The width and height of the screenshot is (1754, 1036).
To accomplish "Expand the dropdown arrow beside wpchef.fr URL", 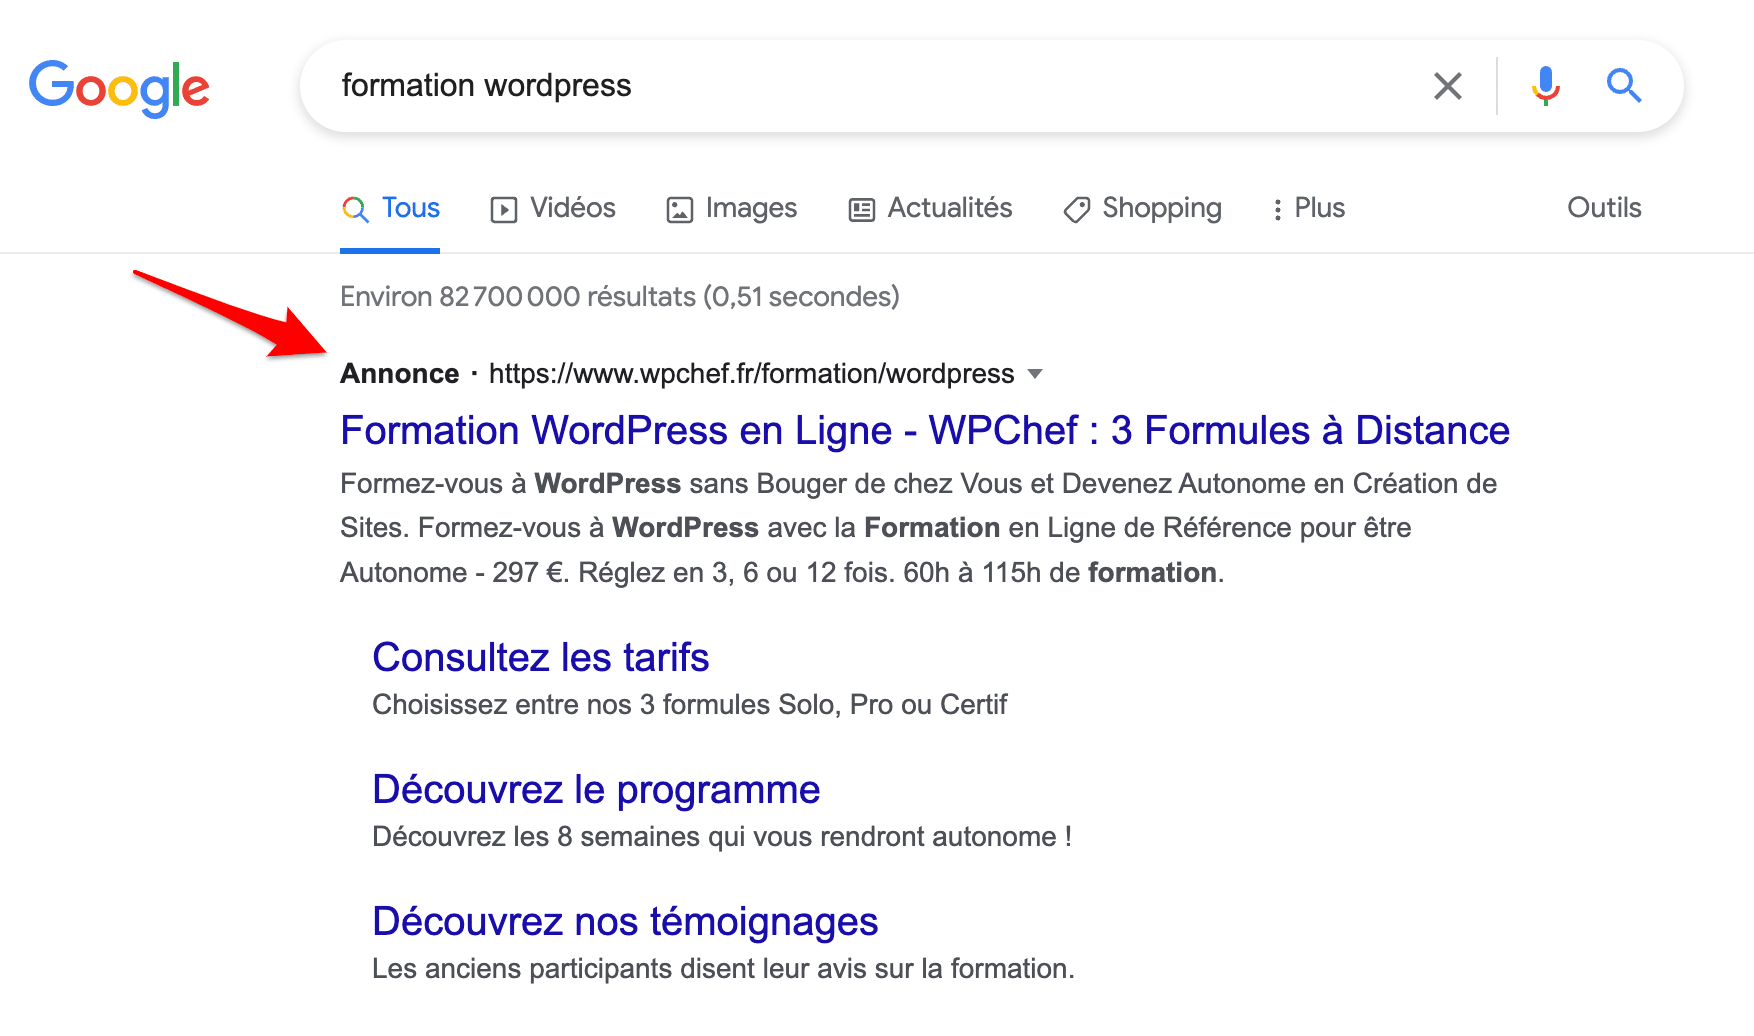I will 1035,374.
